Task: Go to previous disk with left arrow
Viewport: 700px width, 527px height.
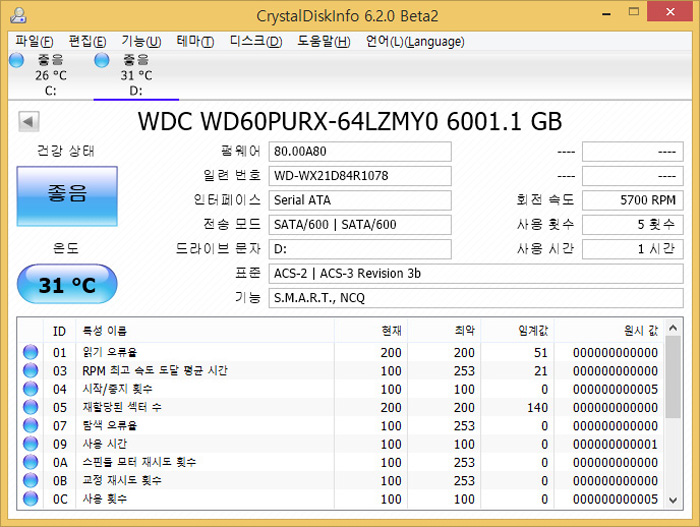Action: [29, 121]
